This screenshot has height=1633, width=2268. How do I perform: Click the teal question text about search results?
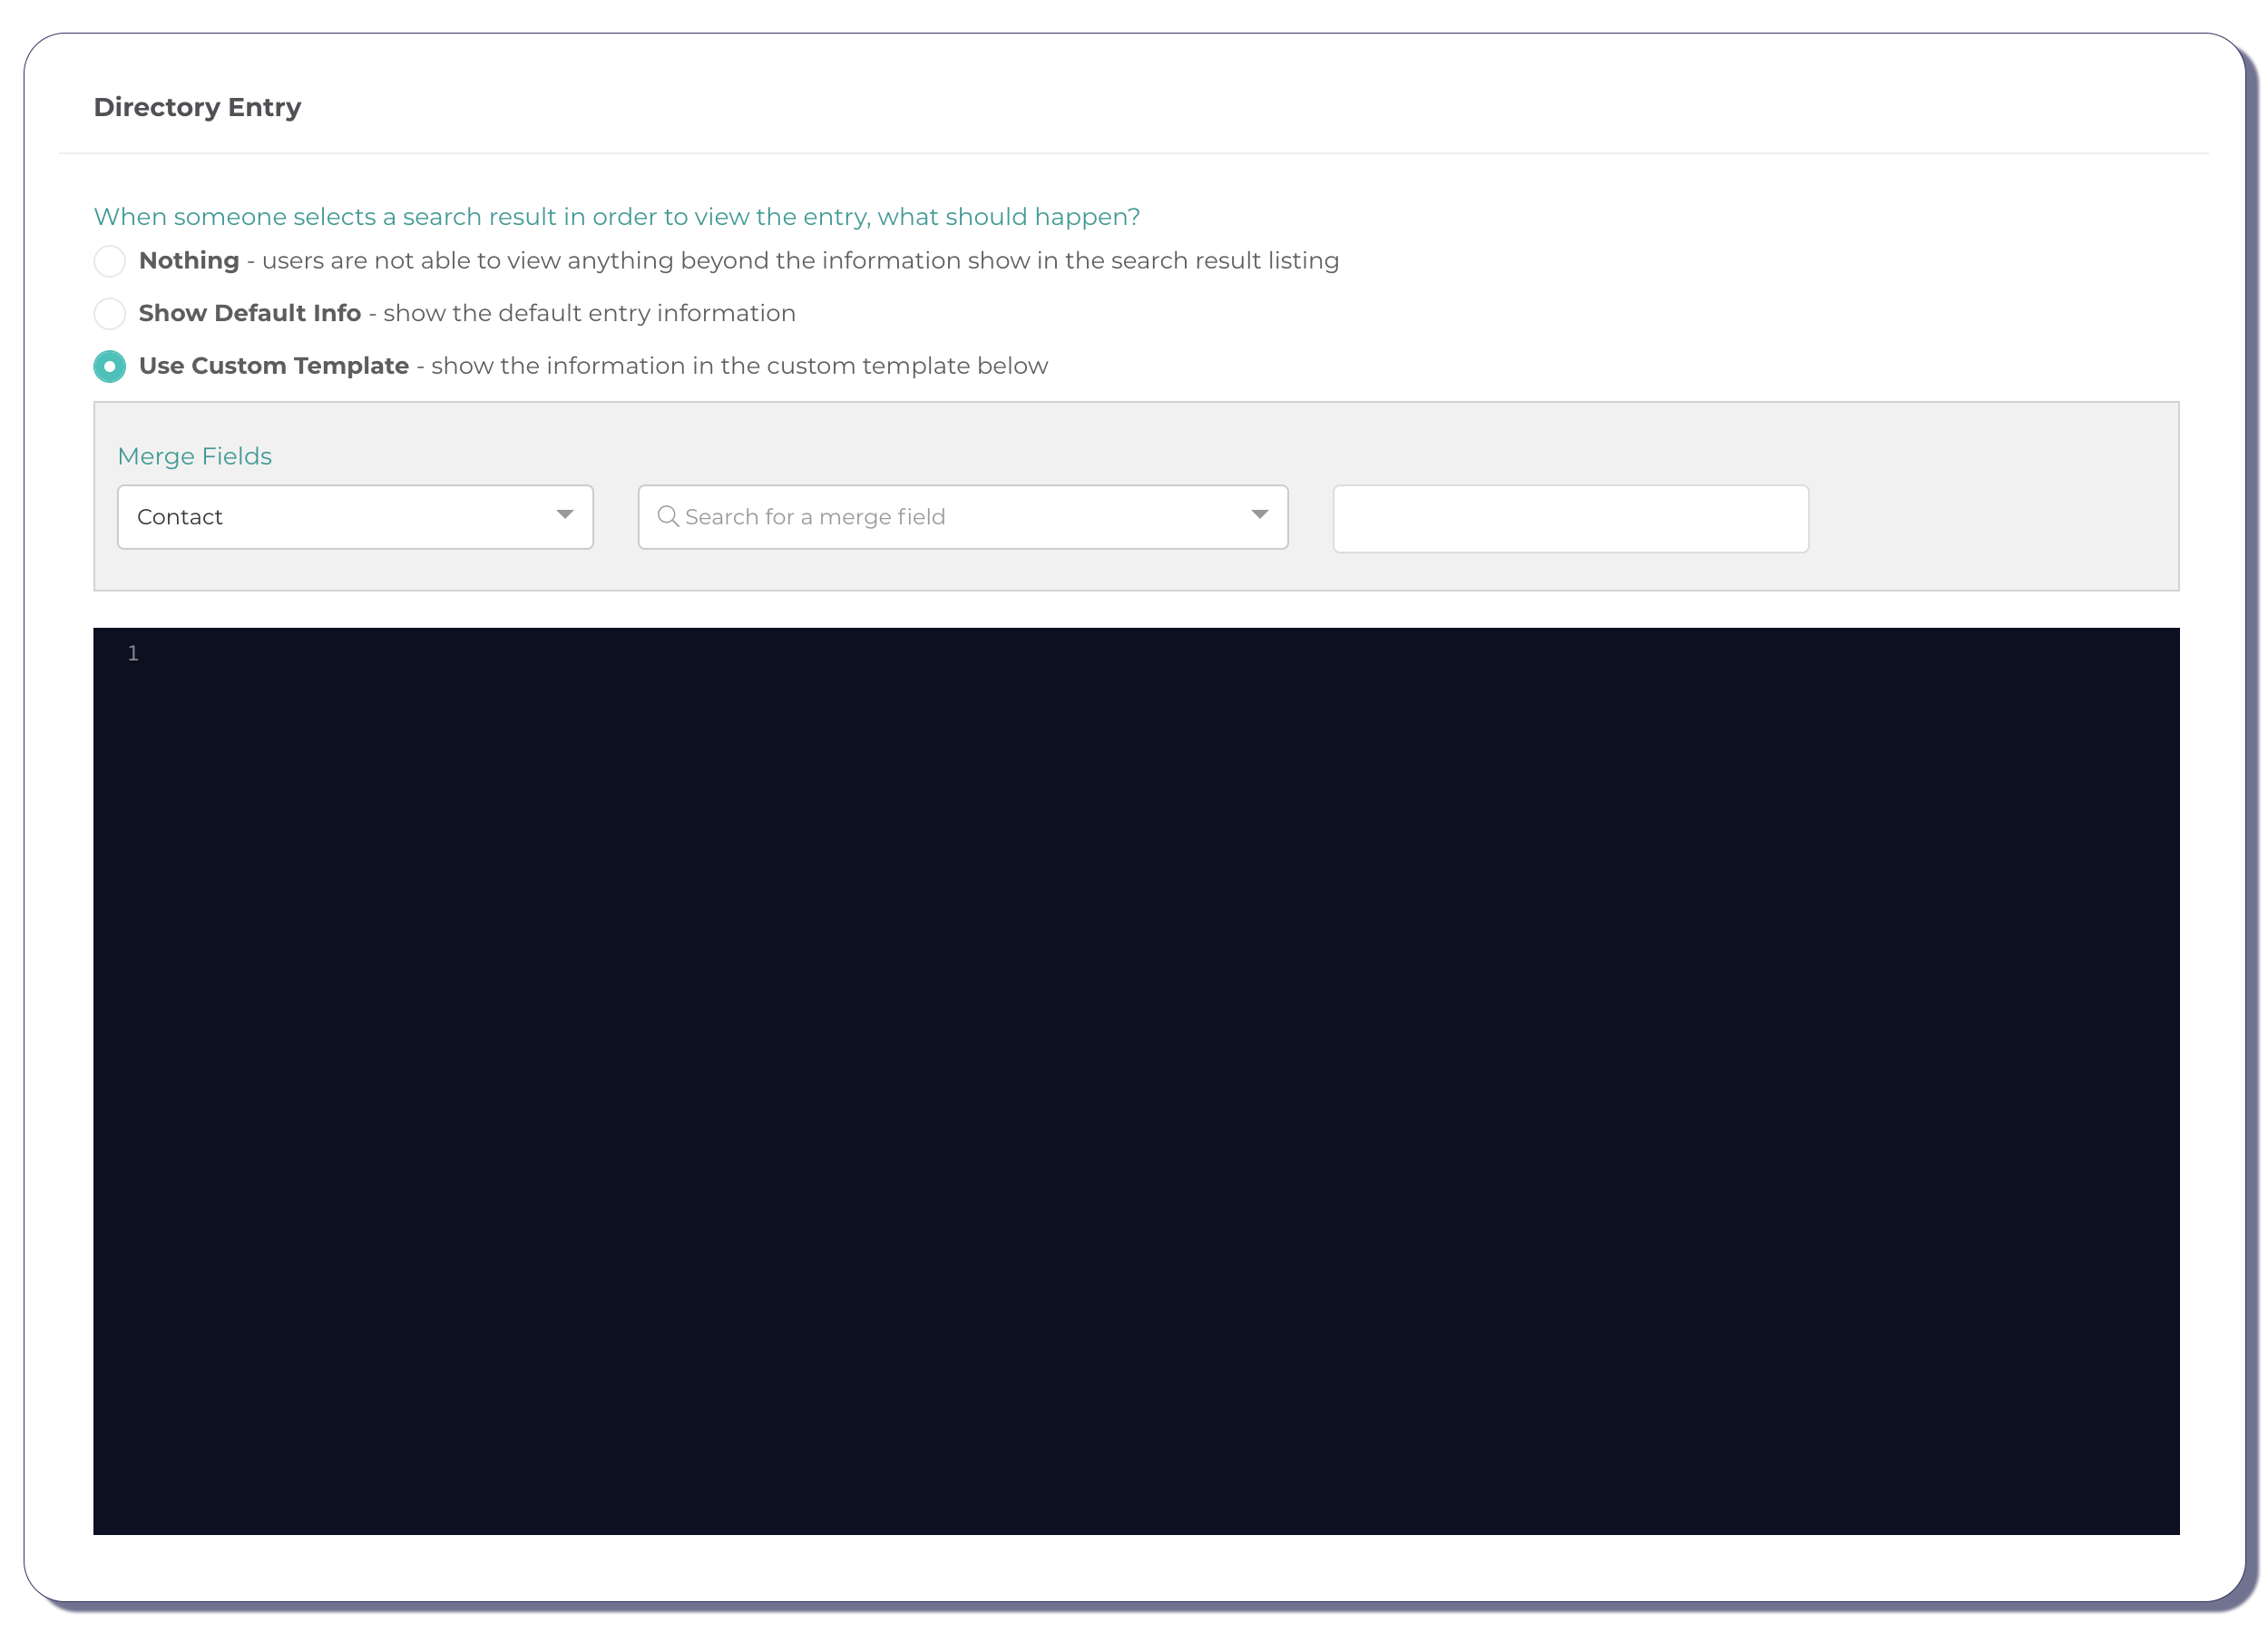click(x=617, y=216)
